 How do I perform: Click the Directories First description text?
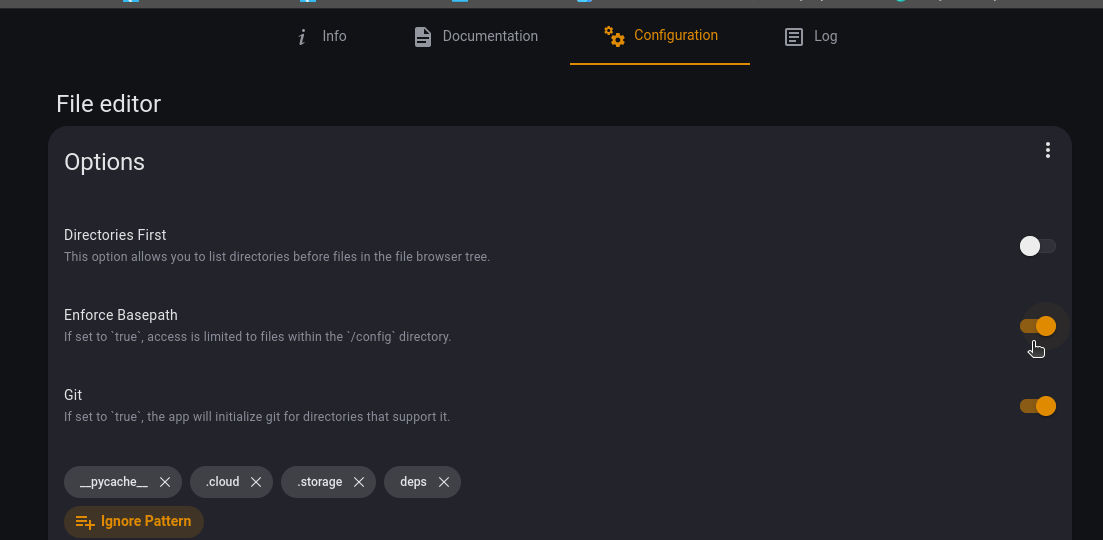pos(277,257)
